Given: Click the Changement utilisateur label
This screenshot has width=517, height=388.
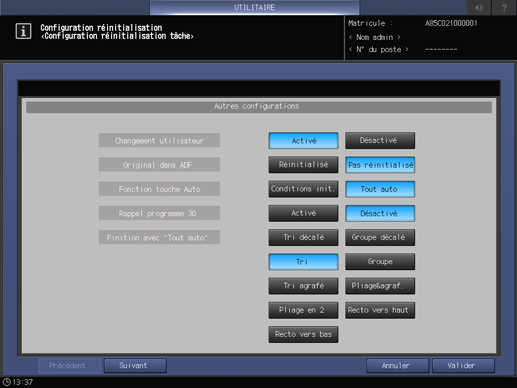Looking at the screenshot, I should point(159,141).
